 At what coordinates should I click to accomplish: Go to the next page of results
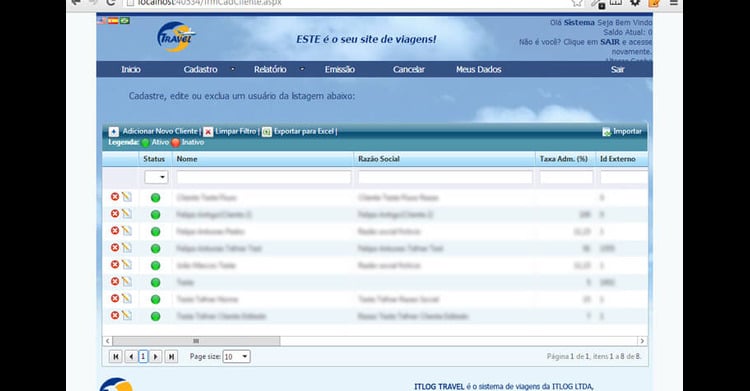[x=155, y=357]
